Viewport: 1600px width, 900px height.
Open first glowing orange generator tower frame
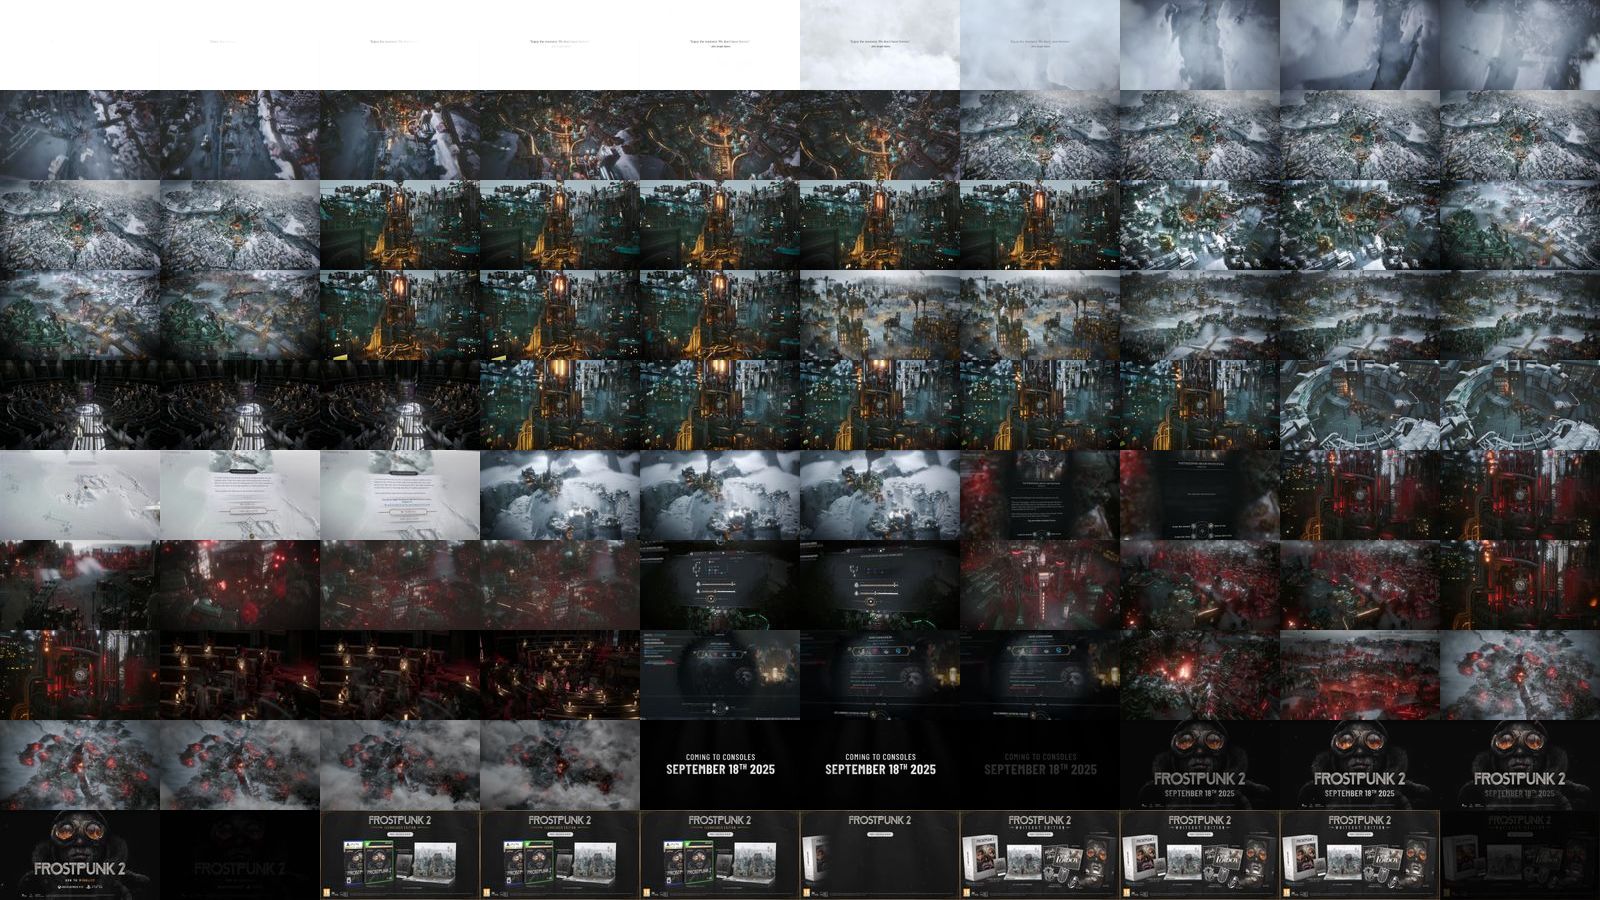400,225
